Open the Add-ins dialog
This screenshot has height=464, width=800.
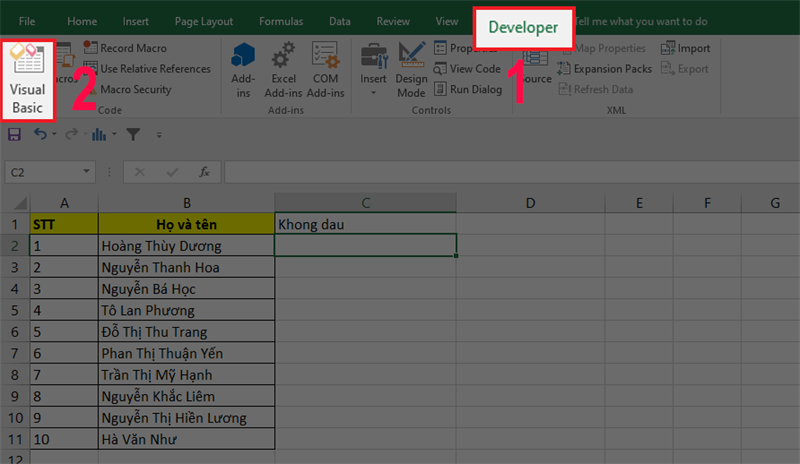(x=243, y=70)
